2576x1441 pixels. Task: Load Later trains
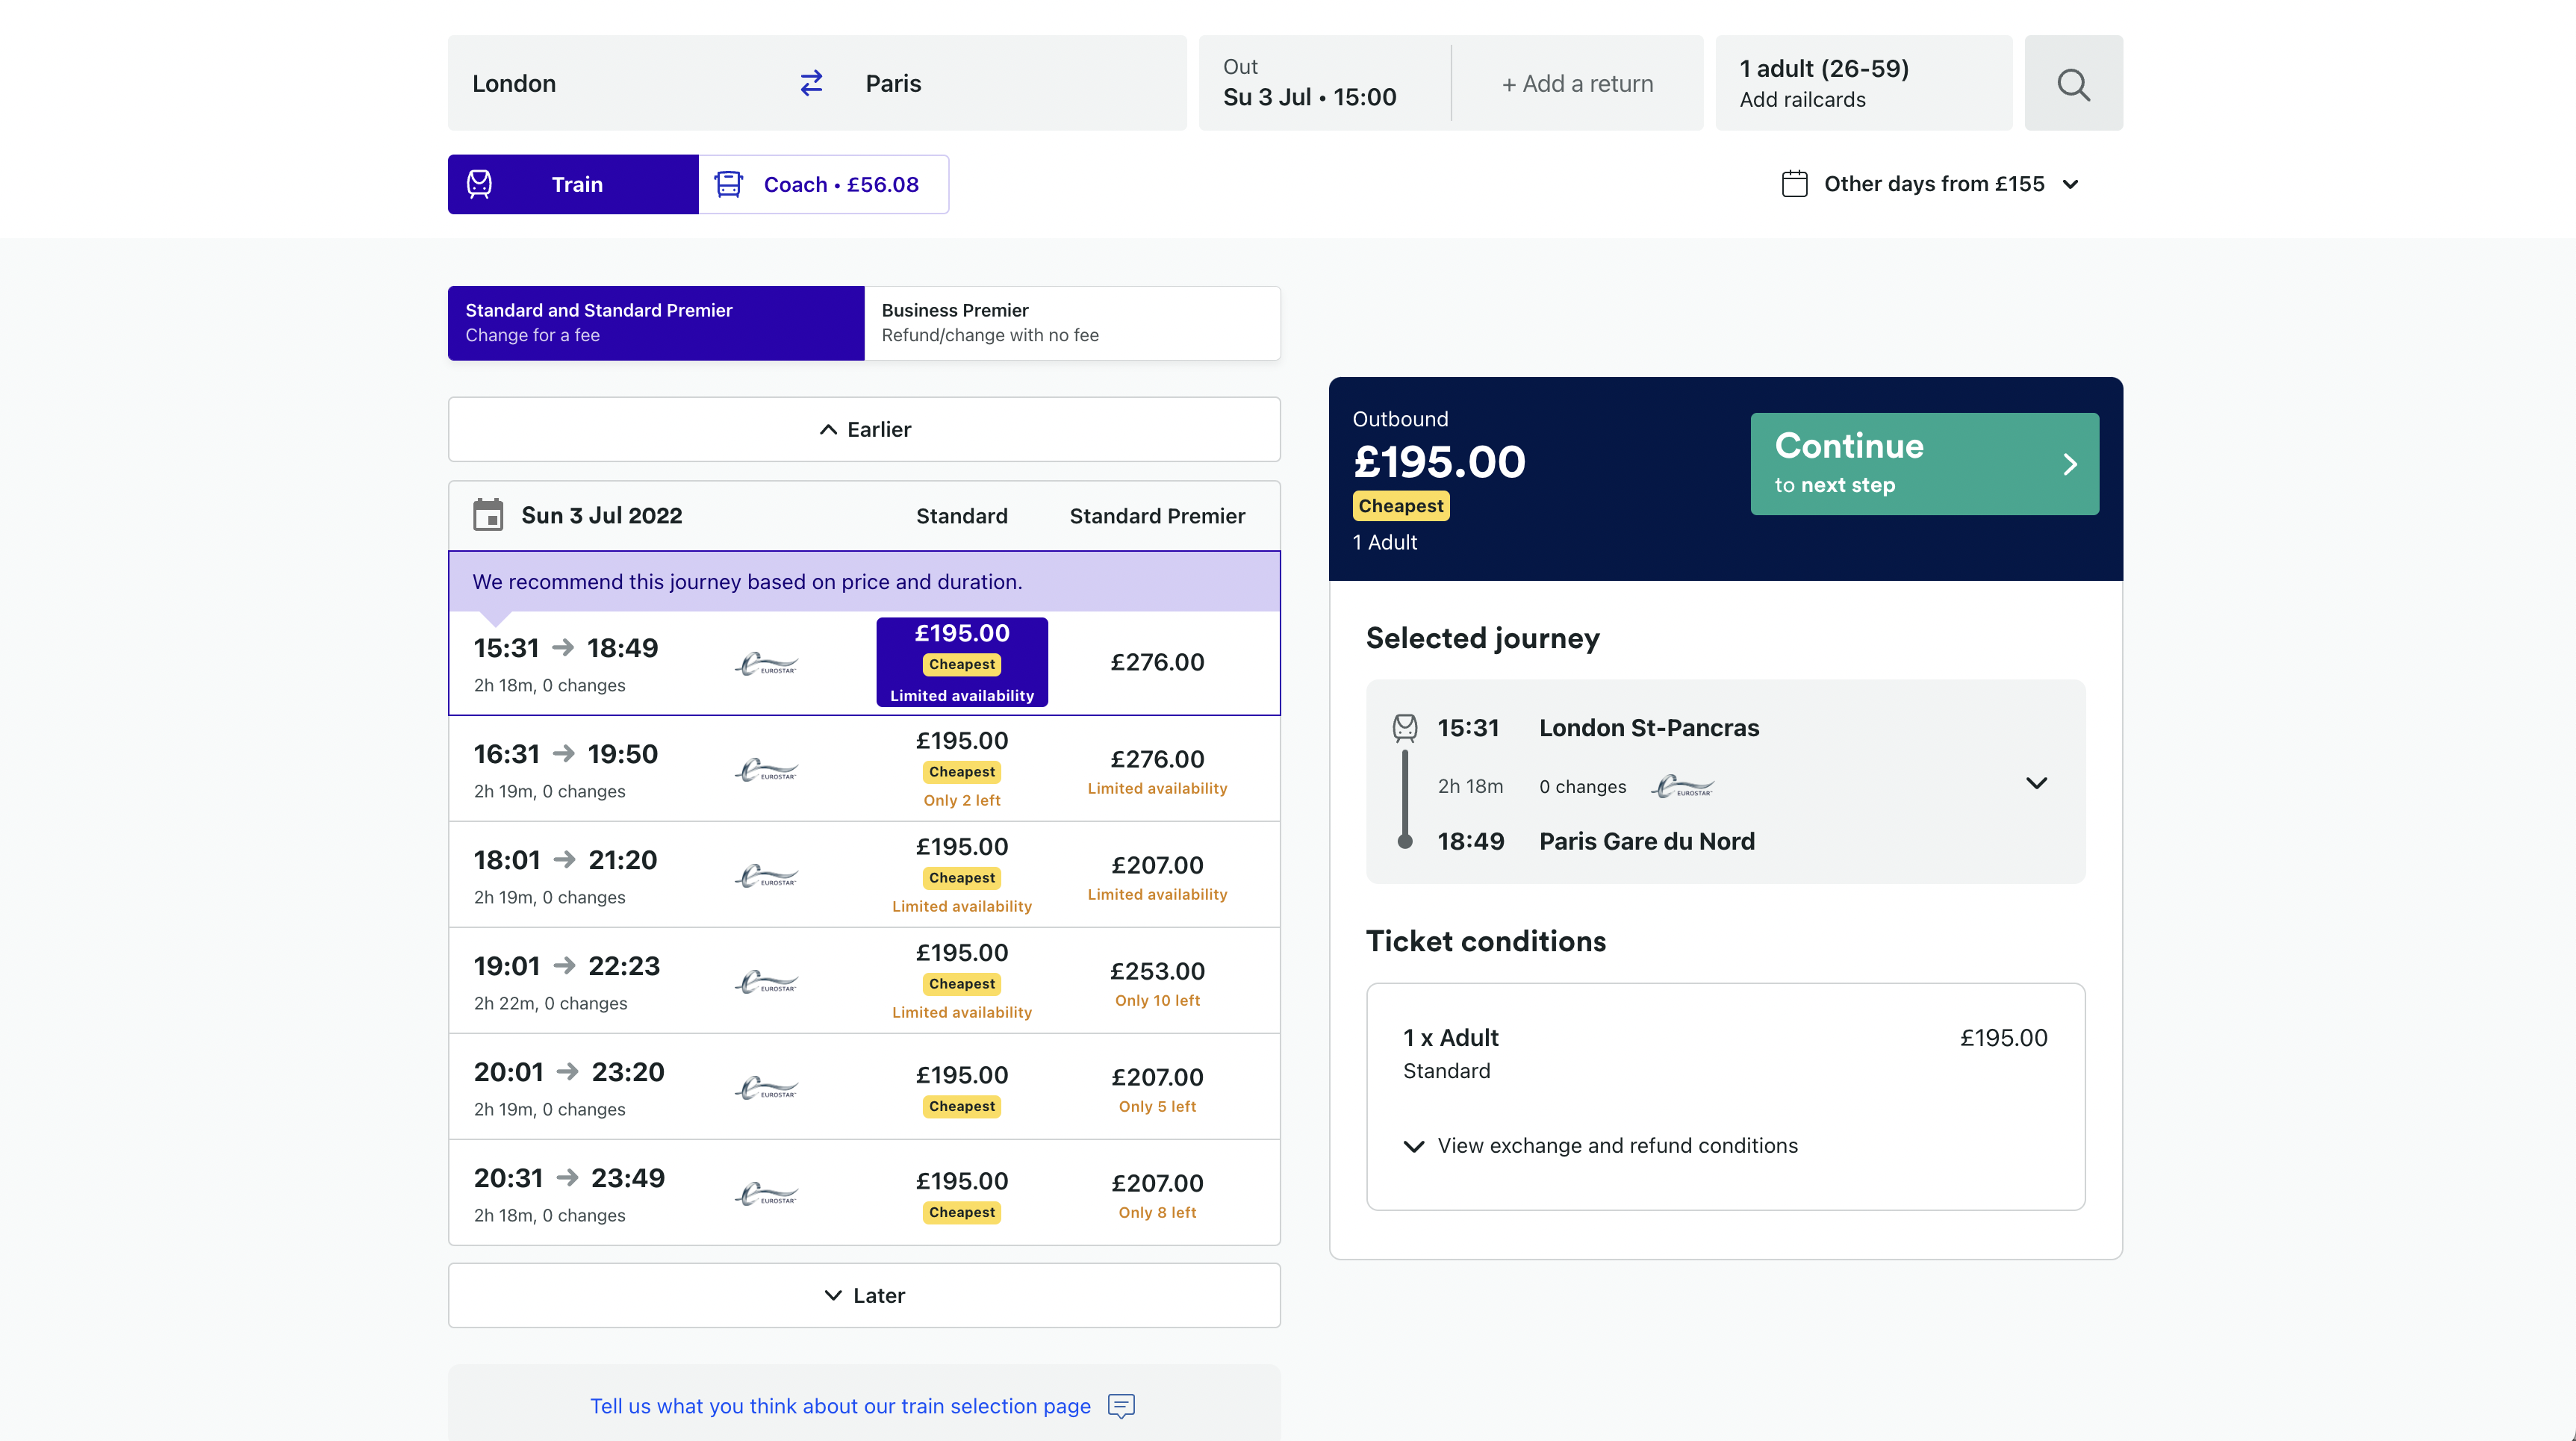point(864,1296)
